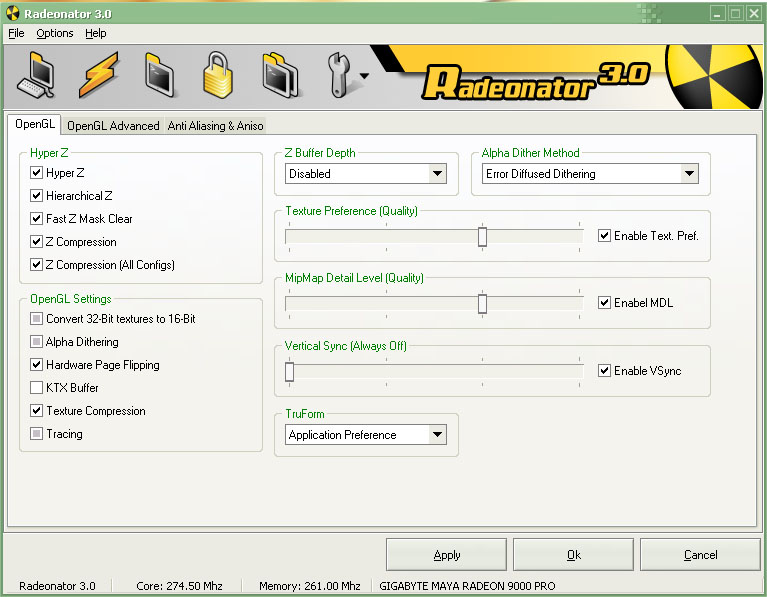
Task: Enable the KTX Buffer checkbox
Action: pyautogui.click(x=36, y=388)
